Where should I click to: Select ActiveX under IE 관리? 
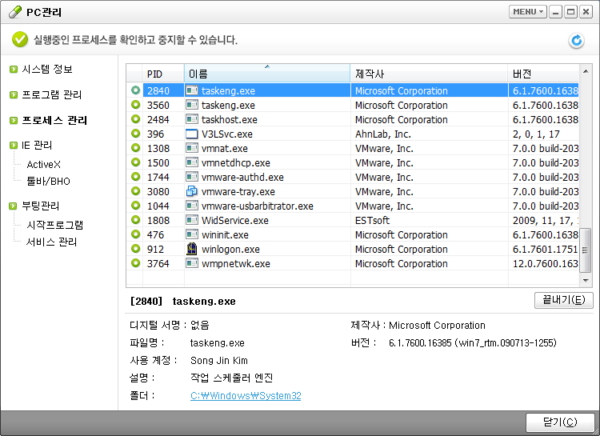[43, 163]
